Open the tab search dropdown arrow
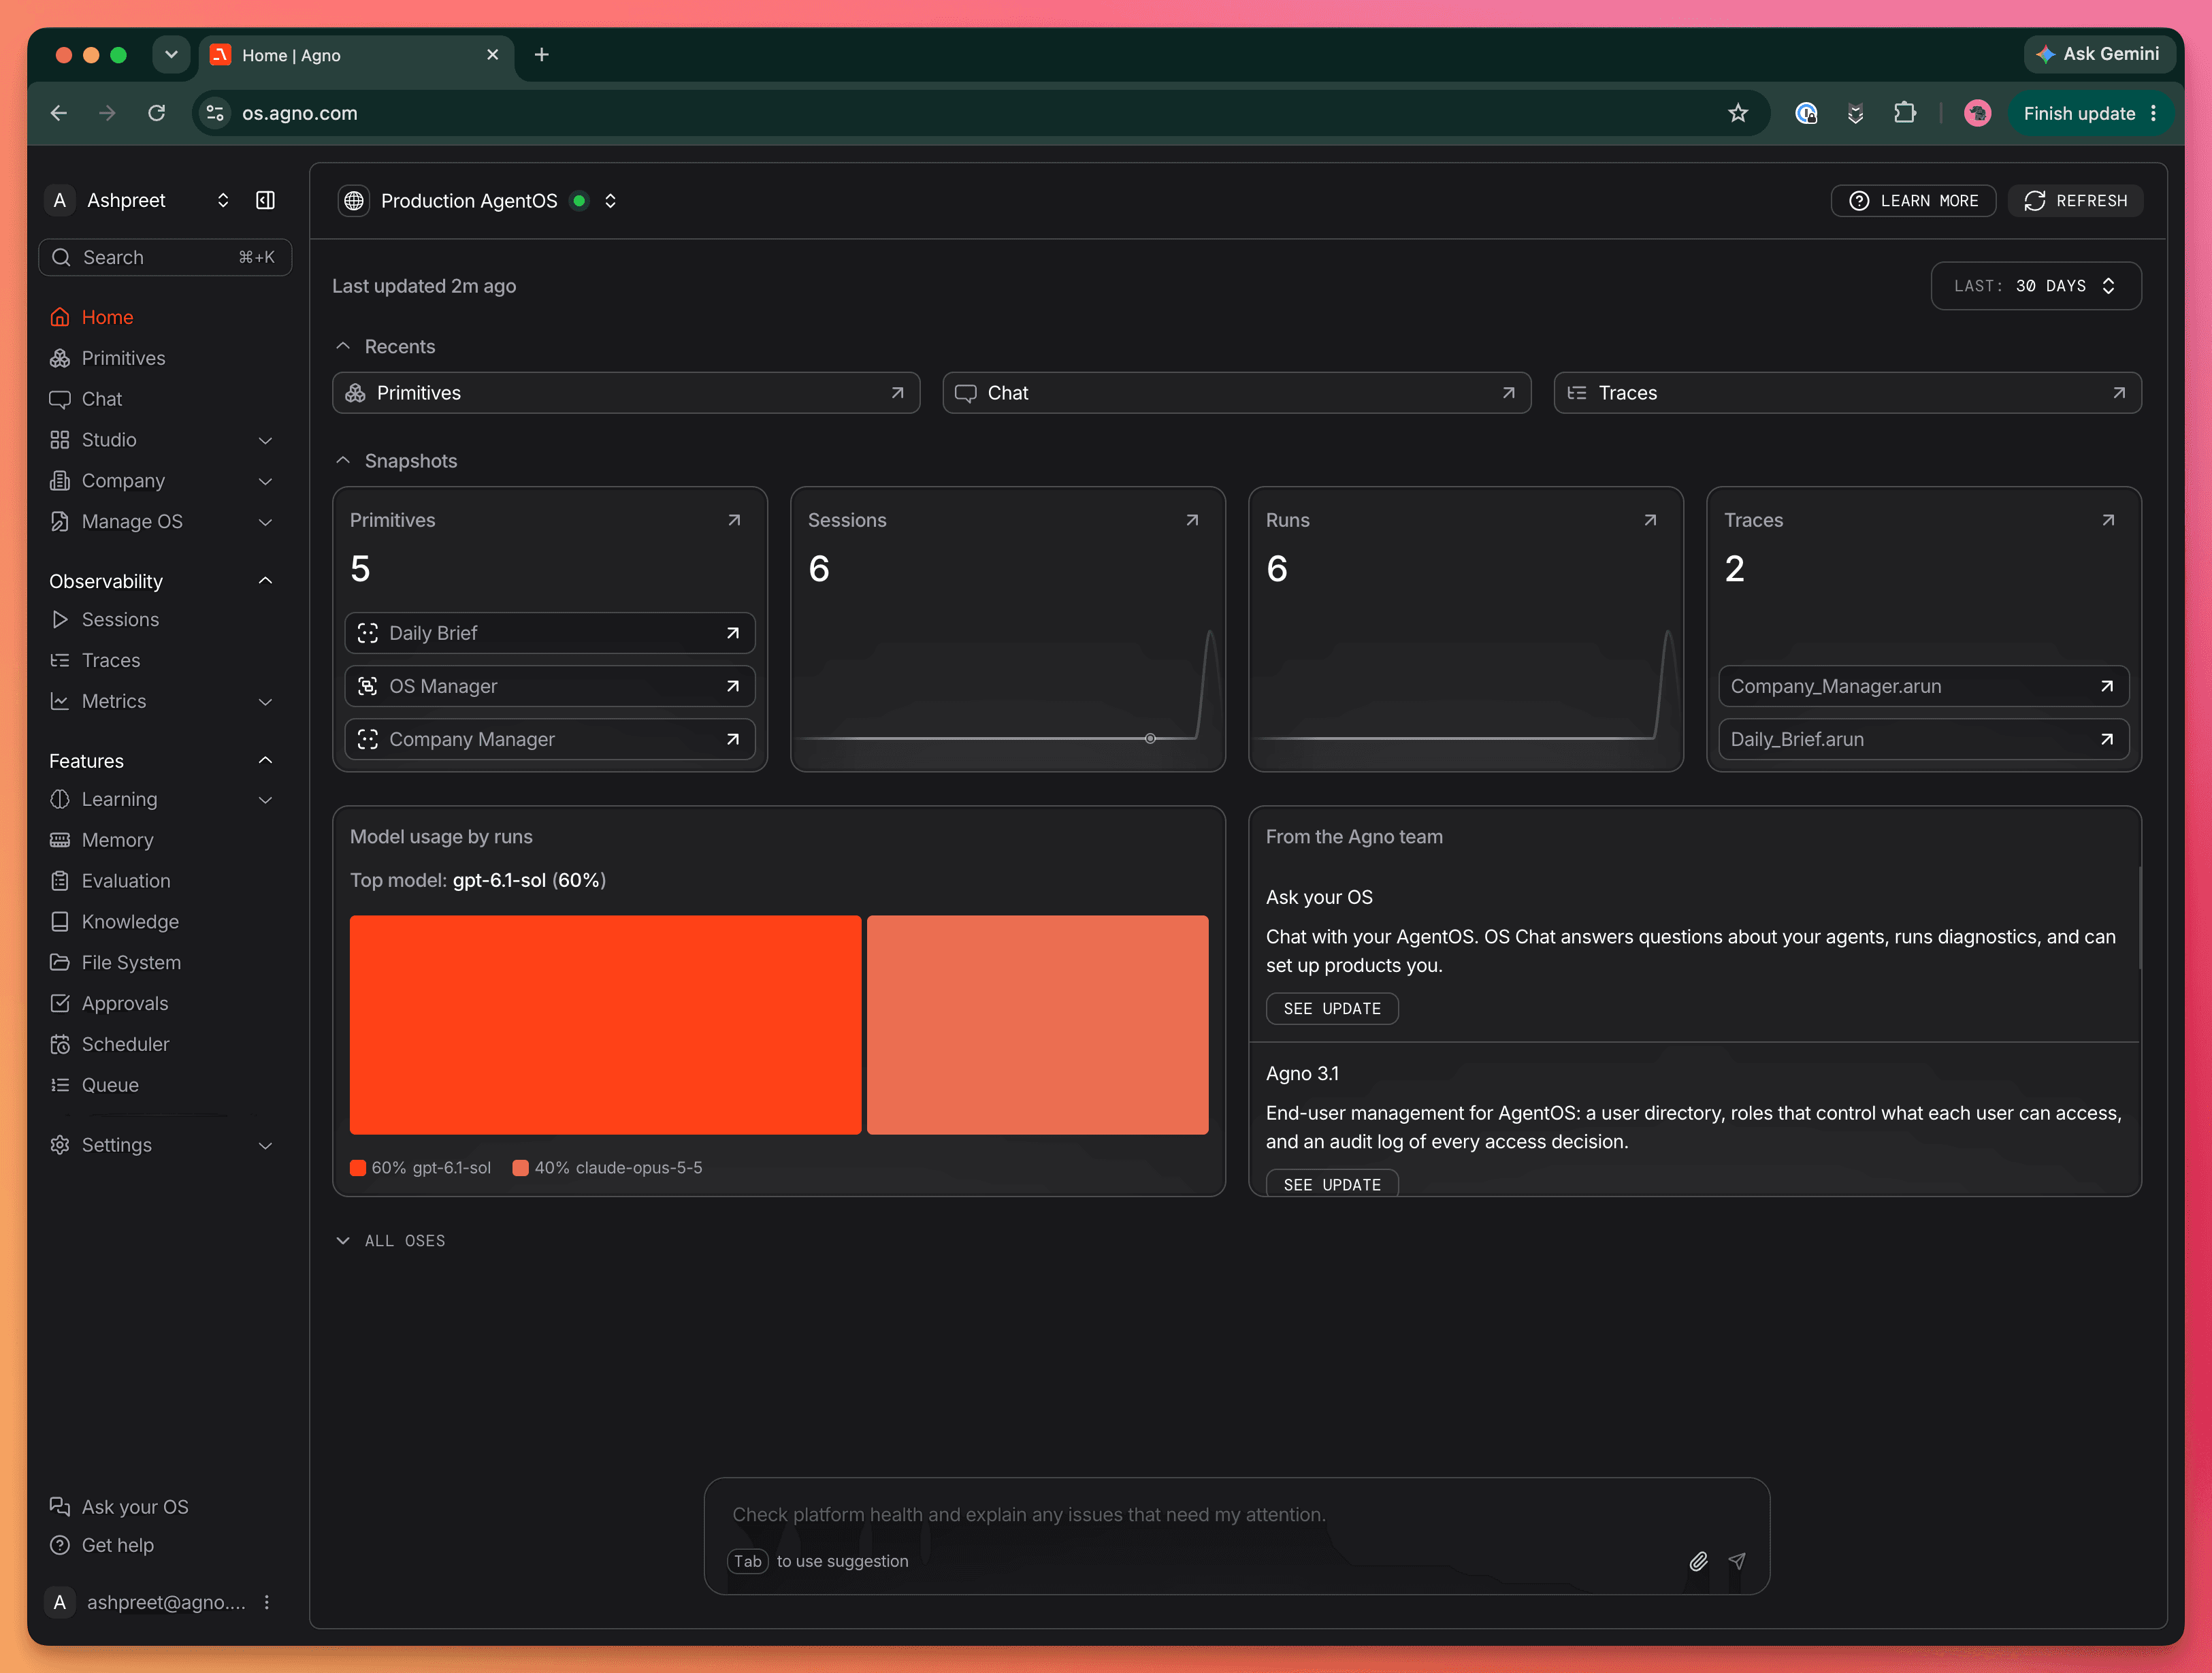 171,55
